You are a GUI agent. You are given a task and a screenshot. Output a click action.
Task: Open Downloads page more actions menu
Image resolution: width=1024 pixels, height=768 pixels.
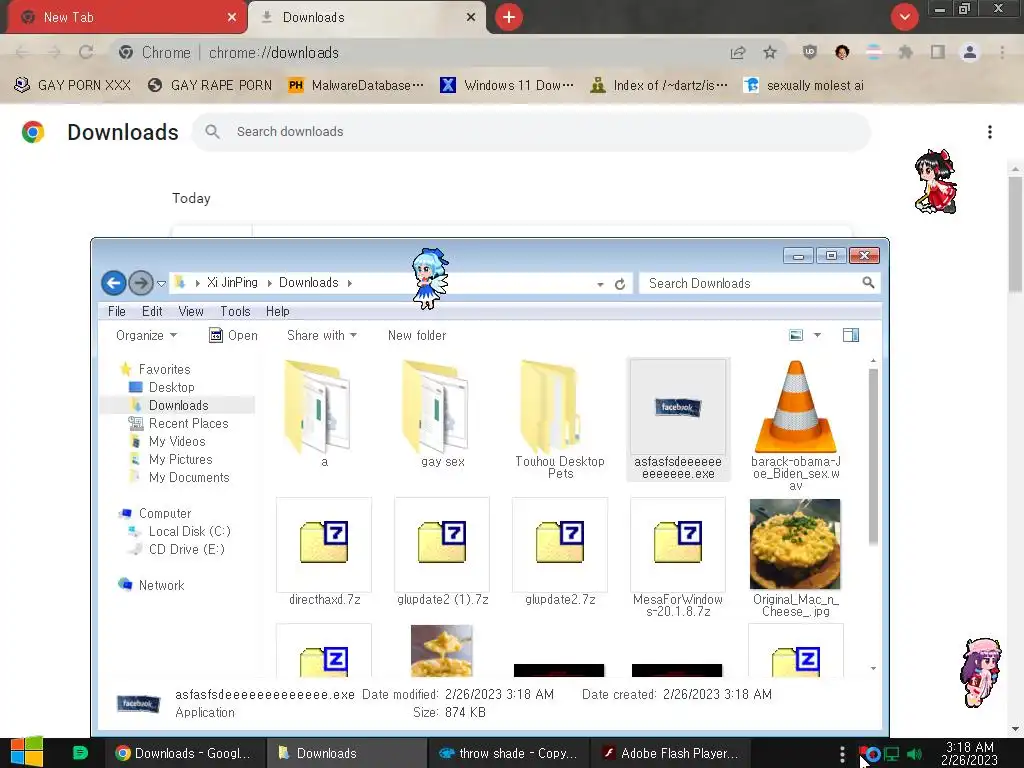pyautogui.click(x=990, y=132)
